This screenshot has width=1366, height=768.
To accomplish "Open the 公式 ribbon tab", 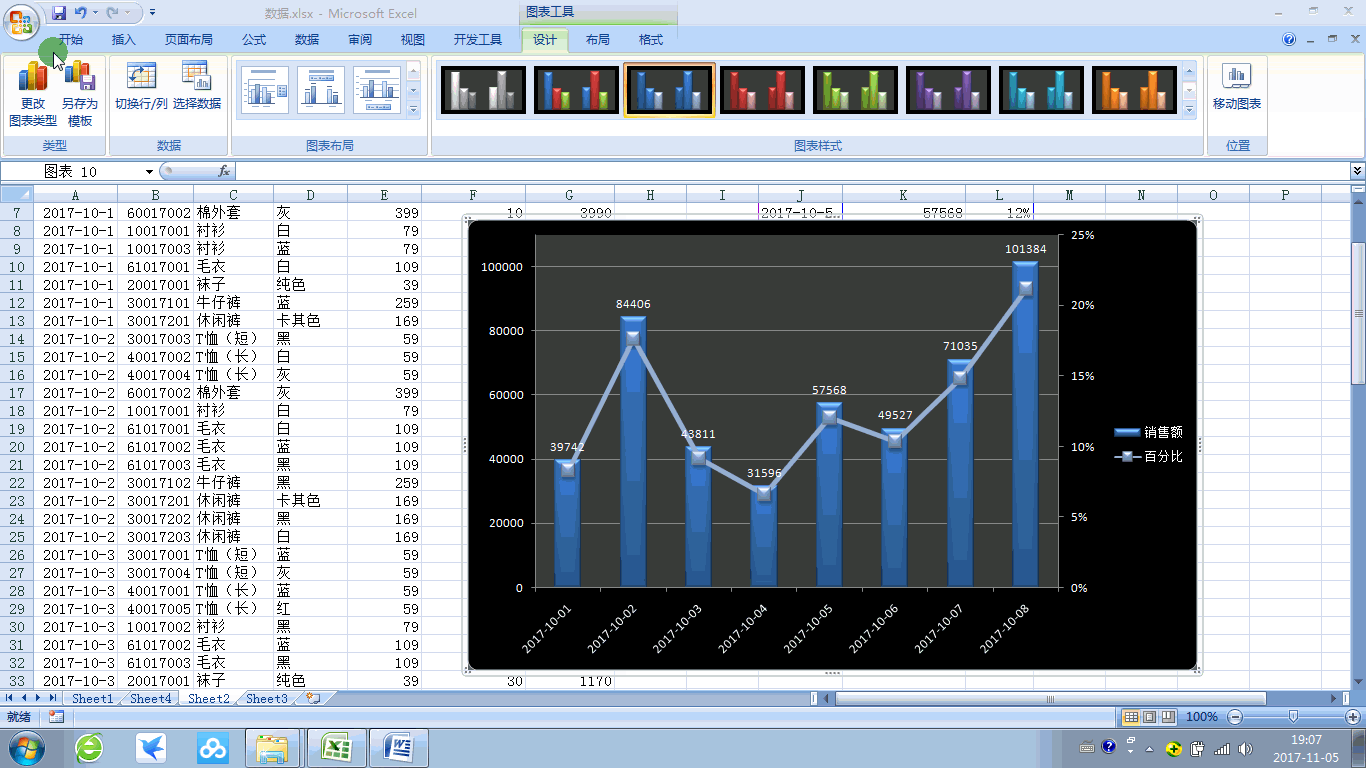I will 254,40.
